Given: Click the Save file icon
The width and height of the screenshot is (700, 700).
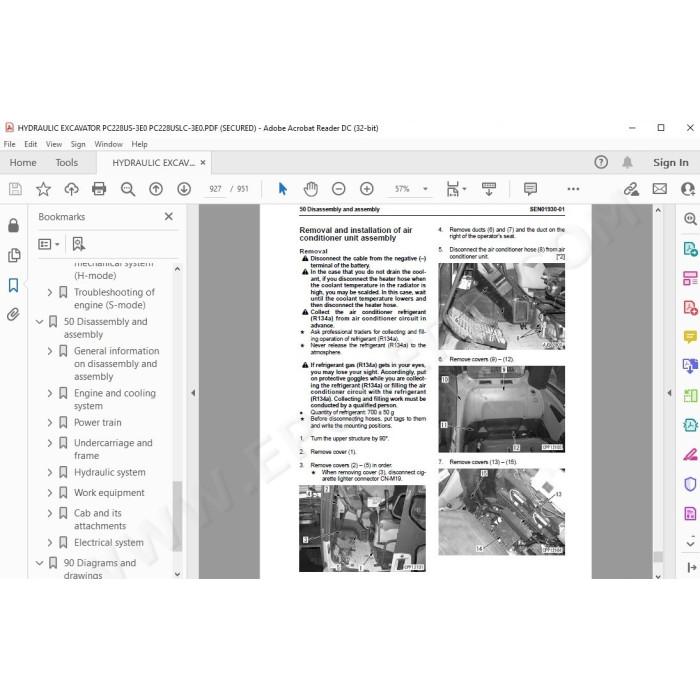Looking at the screenshot, I should [x=15, y=189].
